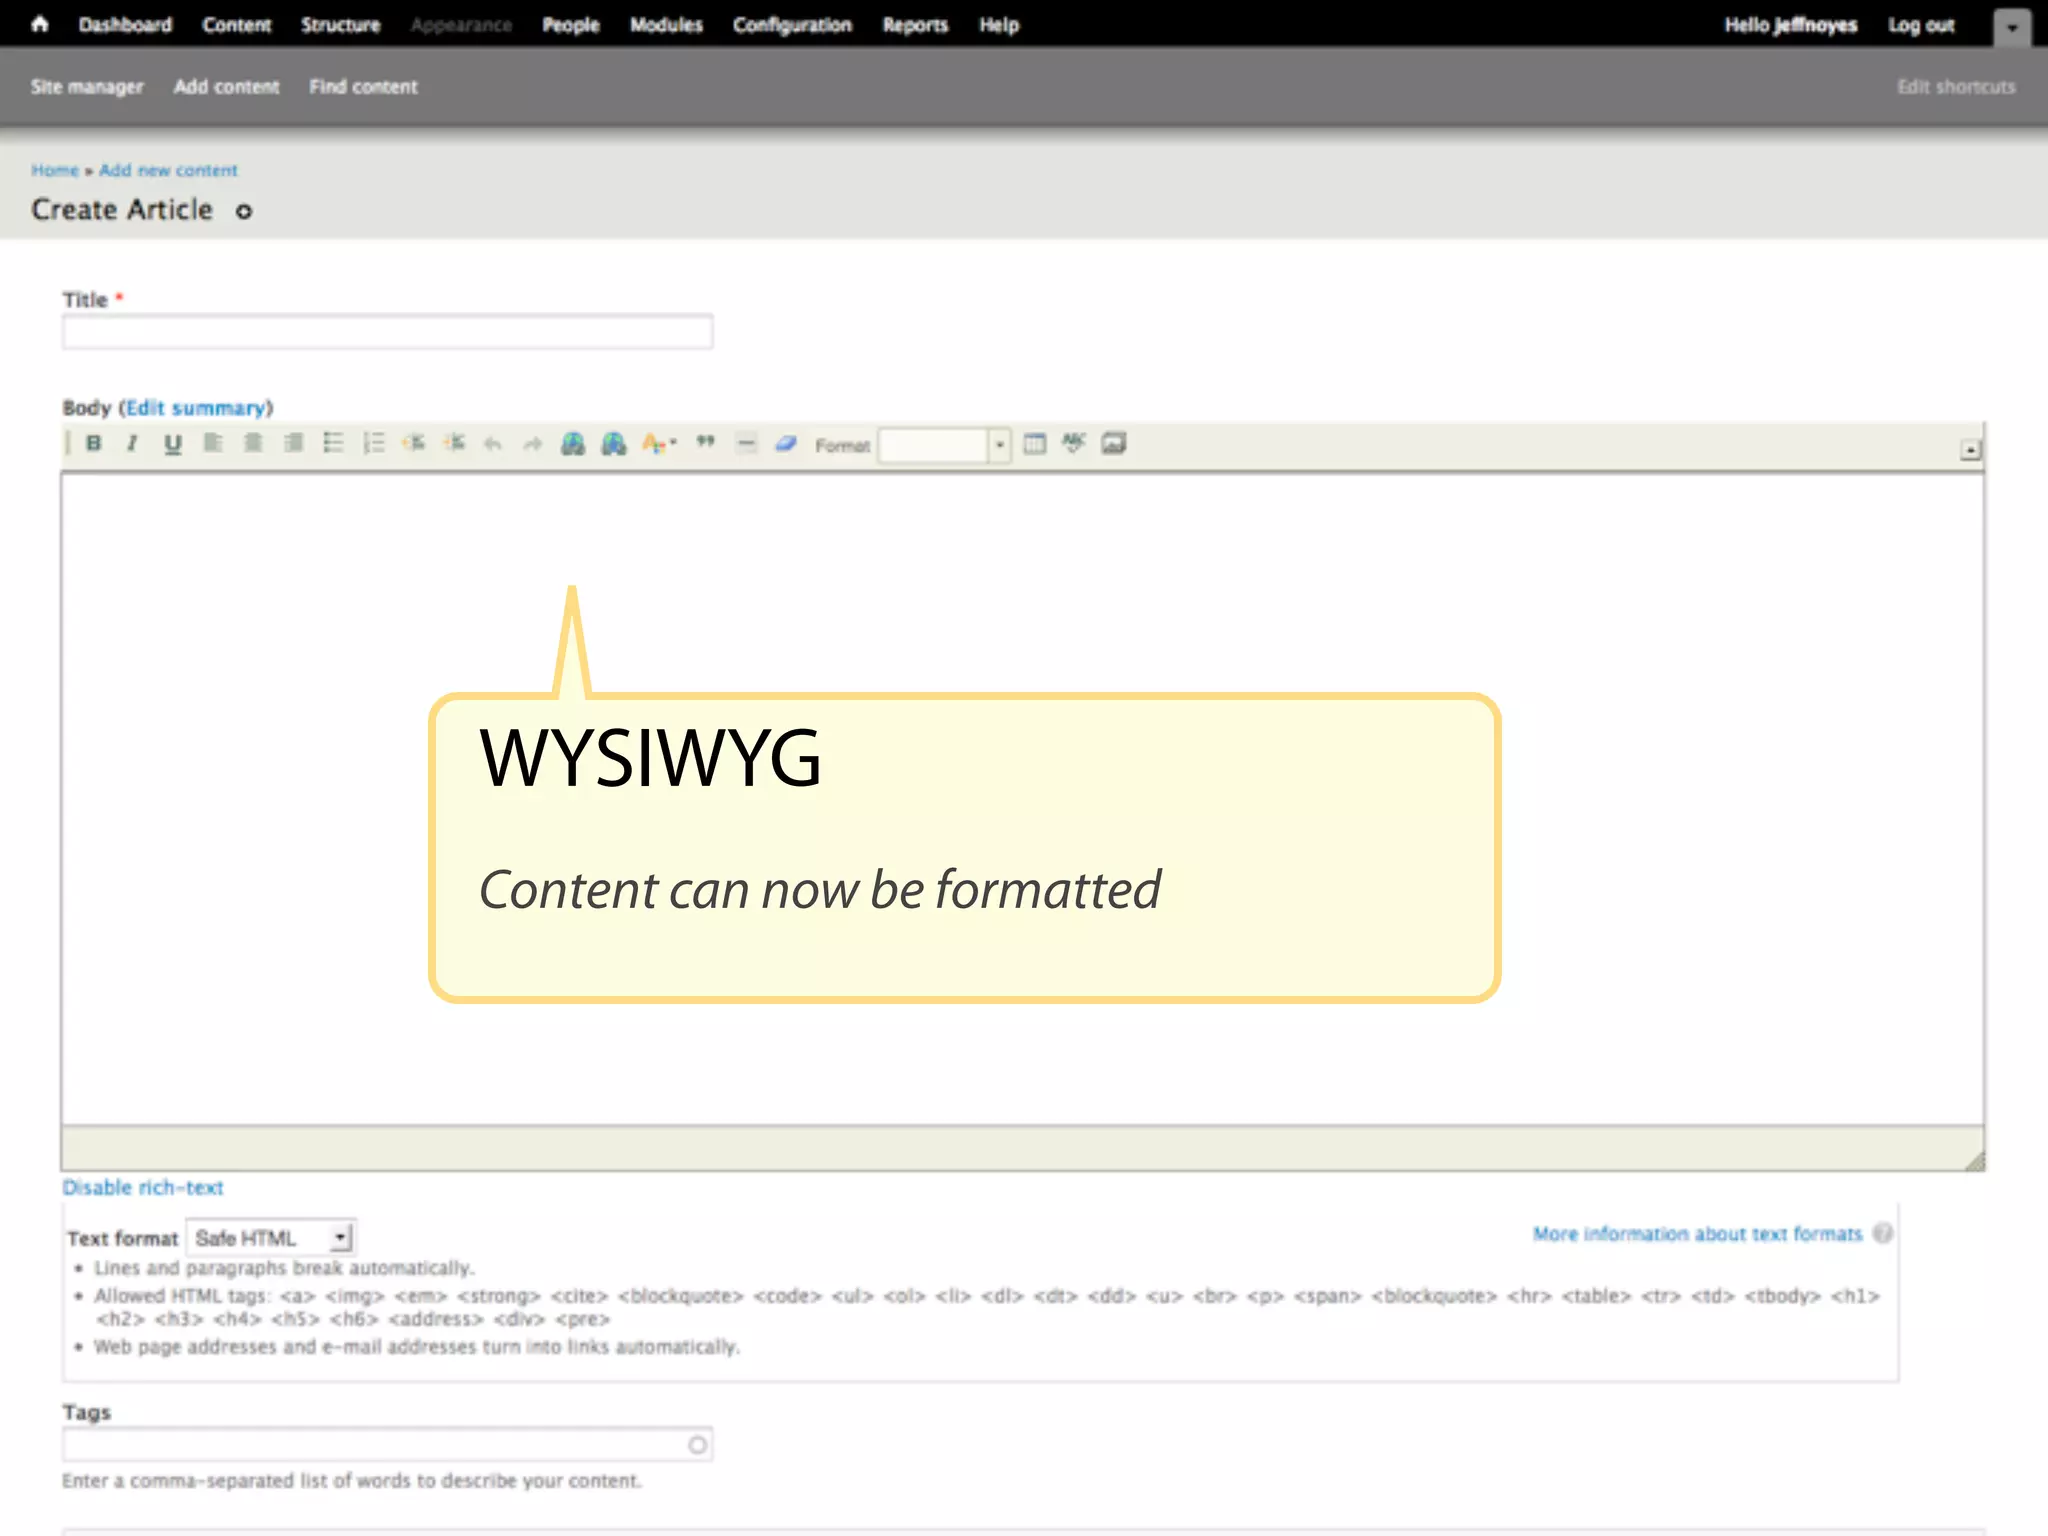Toggle underline formatting
Image resolution: width=2048 pixels, height=1536 pixels.
click(172, 443)
